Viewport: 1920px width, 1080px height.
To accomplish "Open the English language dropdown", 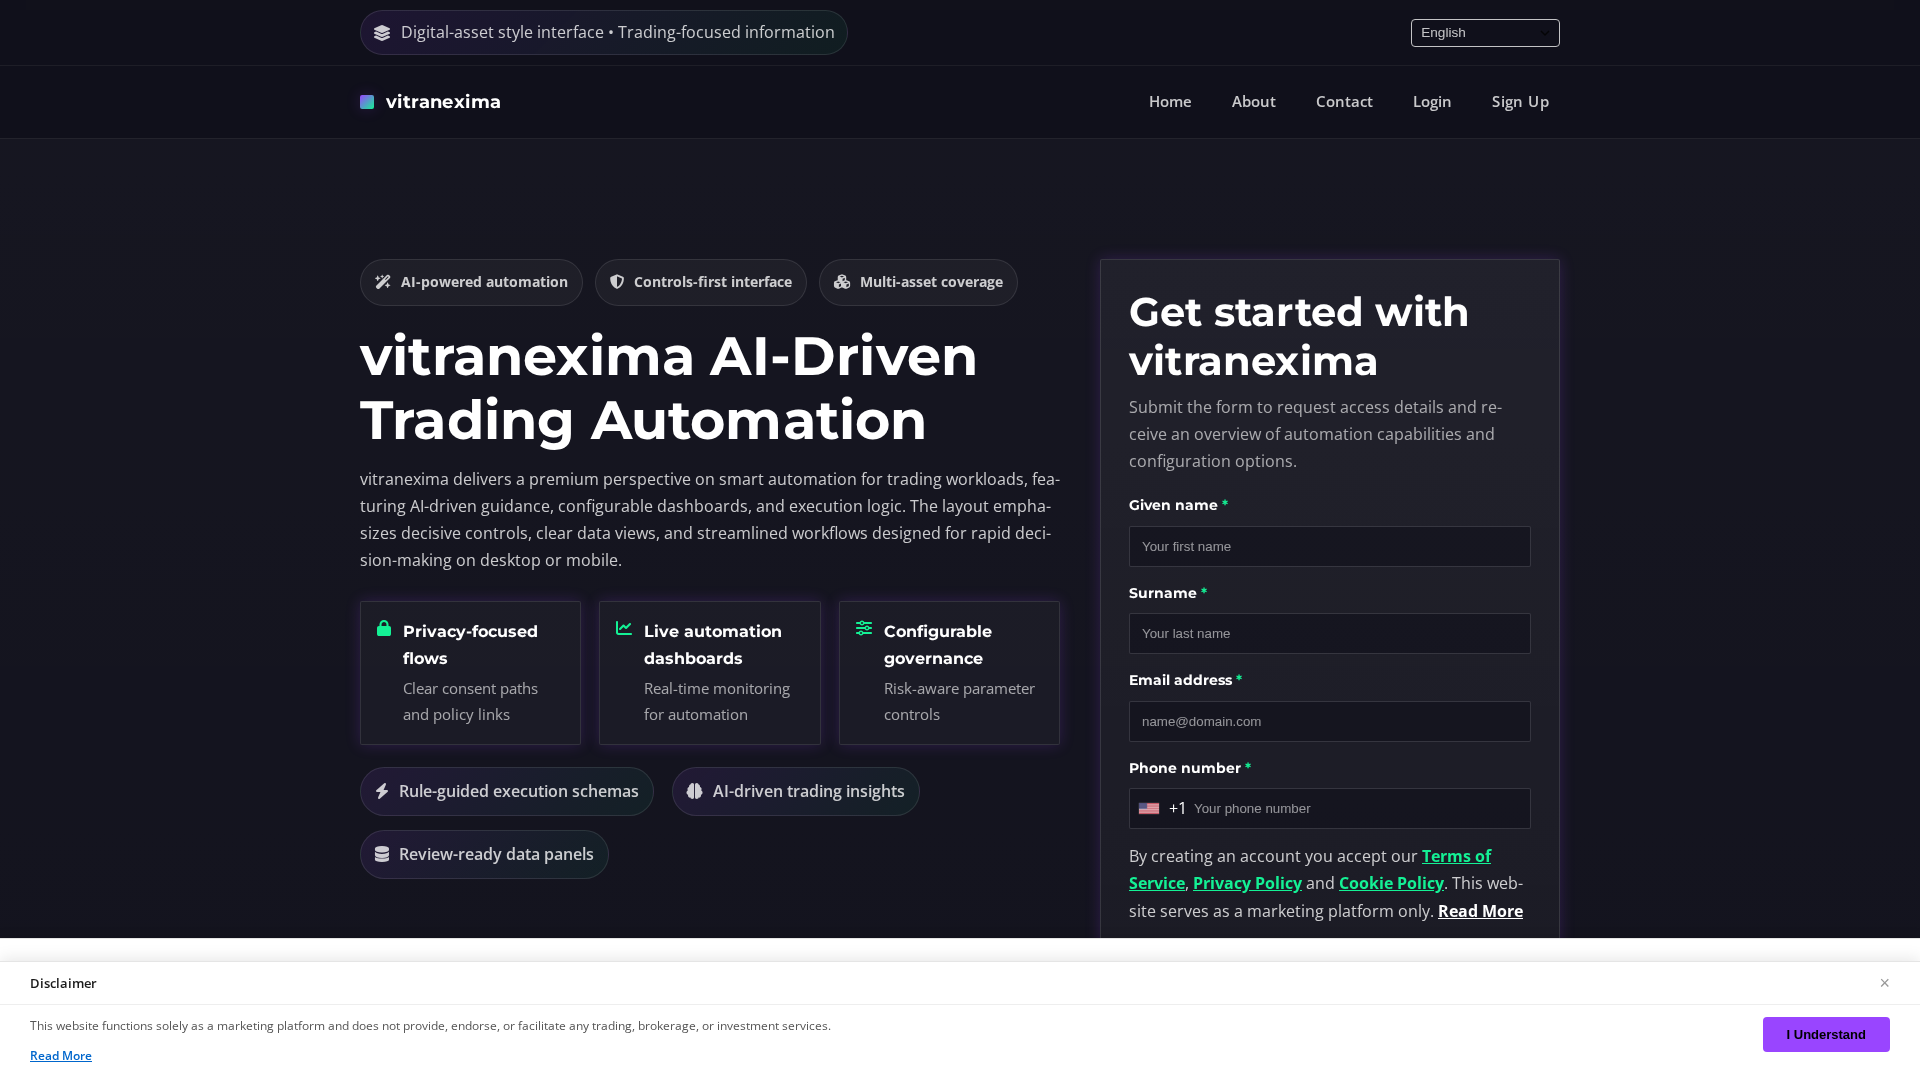I will (x=1485, y=33).
